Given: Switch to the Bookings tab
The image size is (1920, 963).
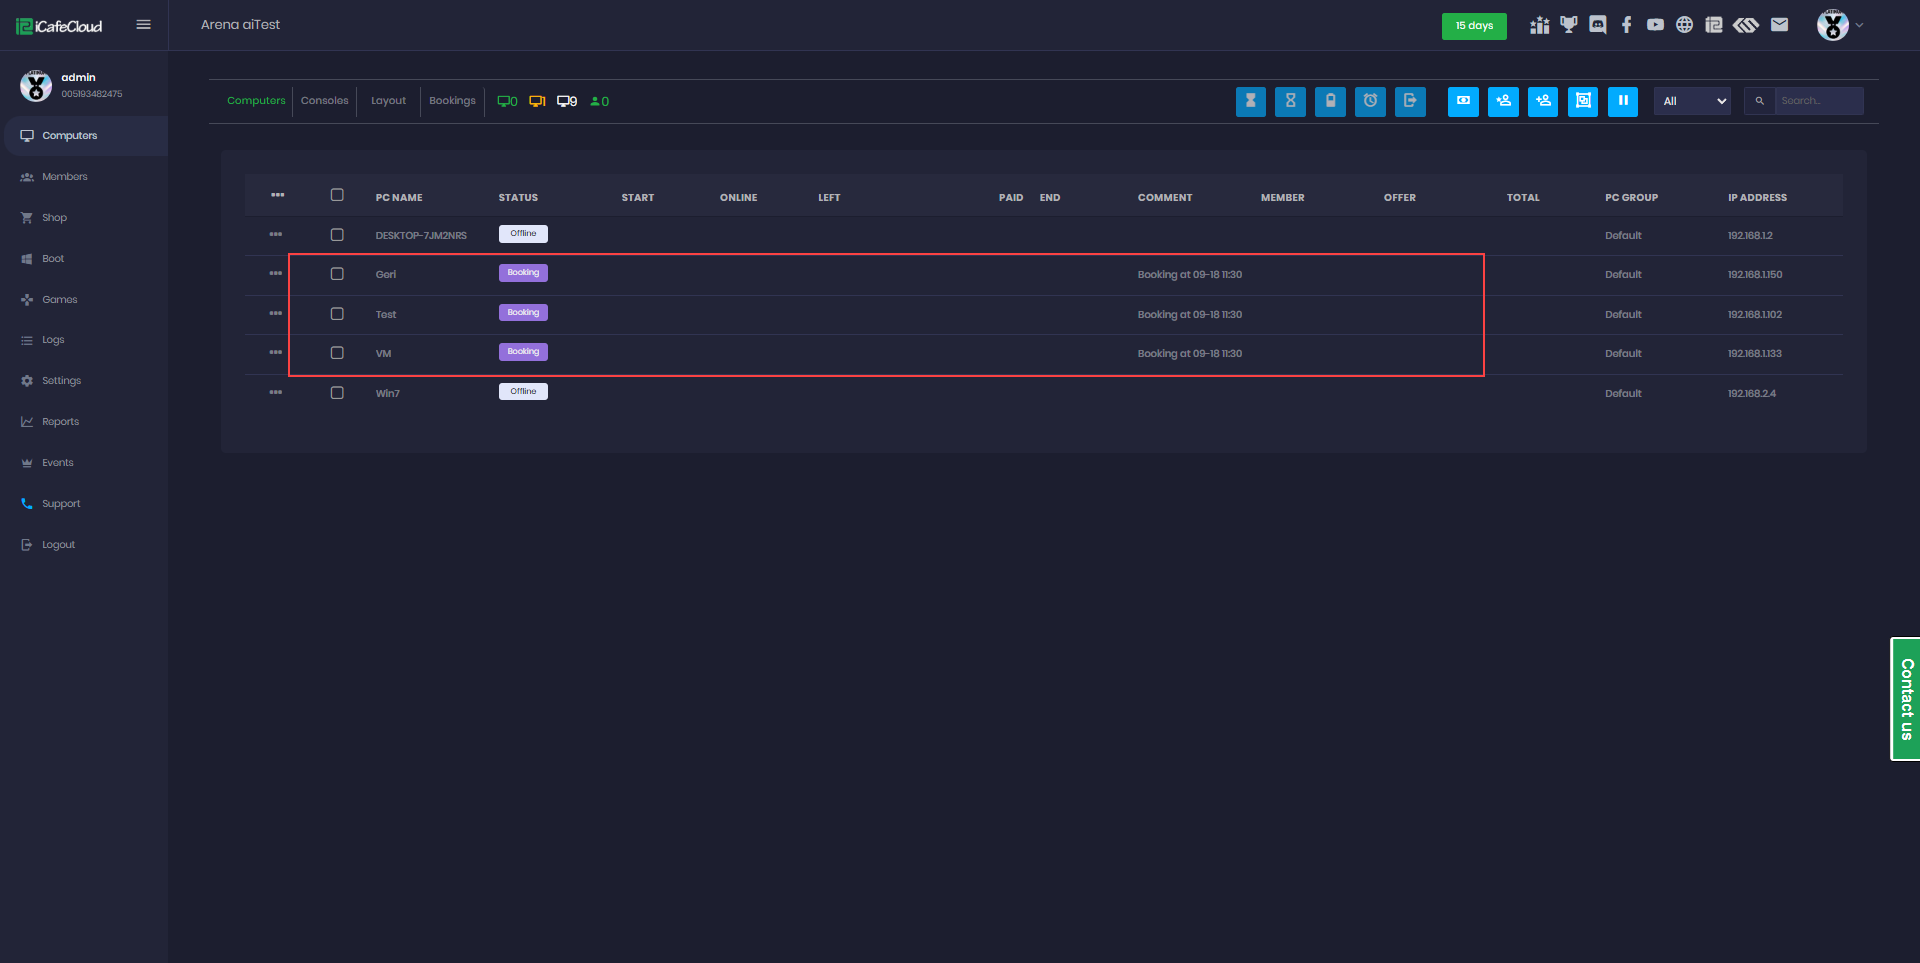Looking at the screenshot, I should pyautogui.click(x=452, y=101).
